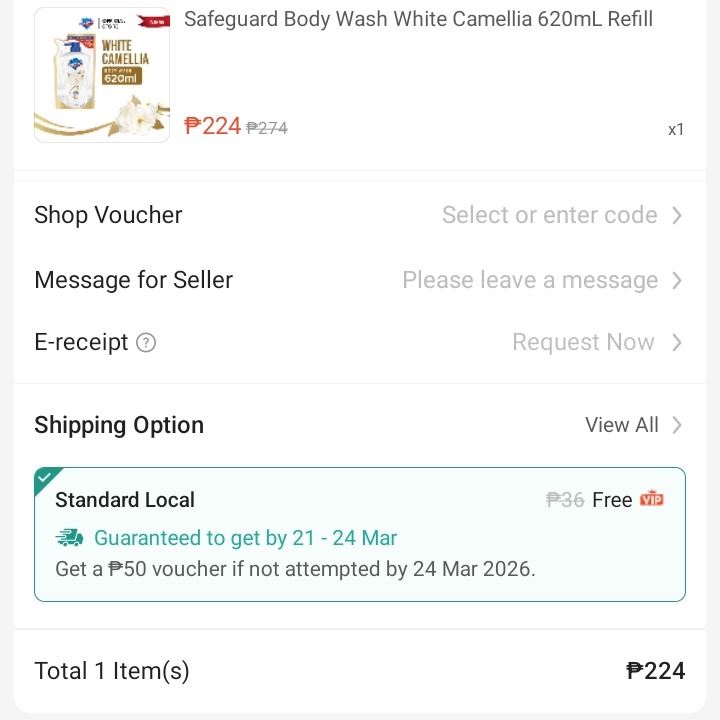Tap Guaranteed to get by 21 - 24 Mar

(x=245, y=538)
